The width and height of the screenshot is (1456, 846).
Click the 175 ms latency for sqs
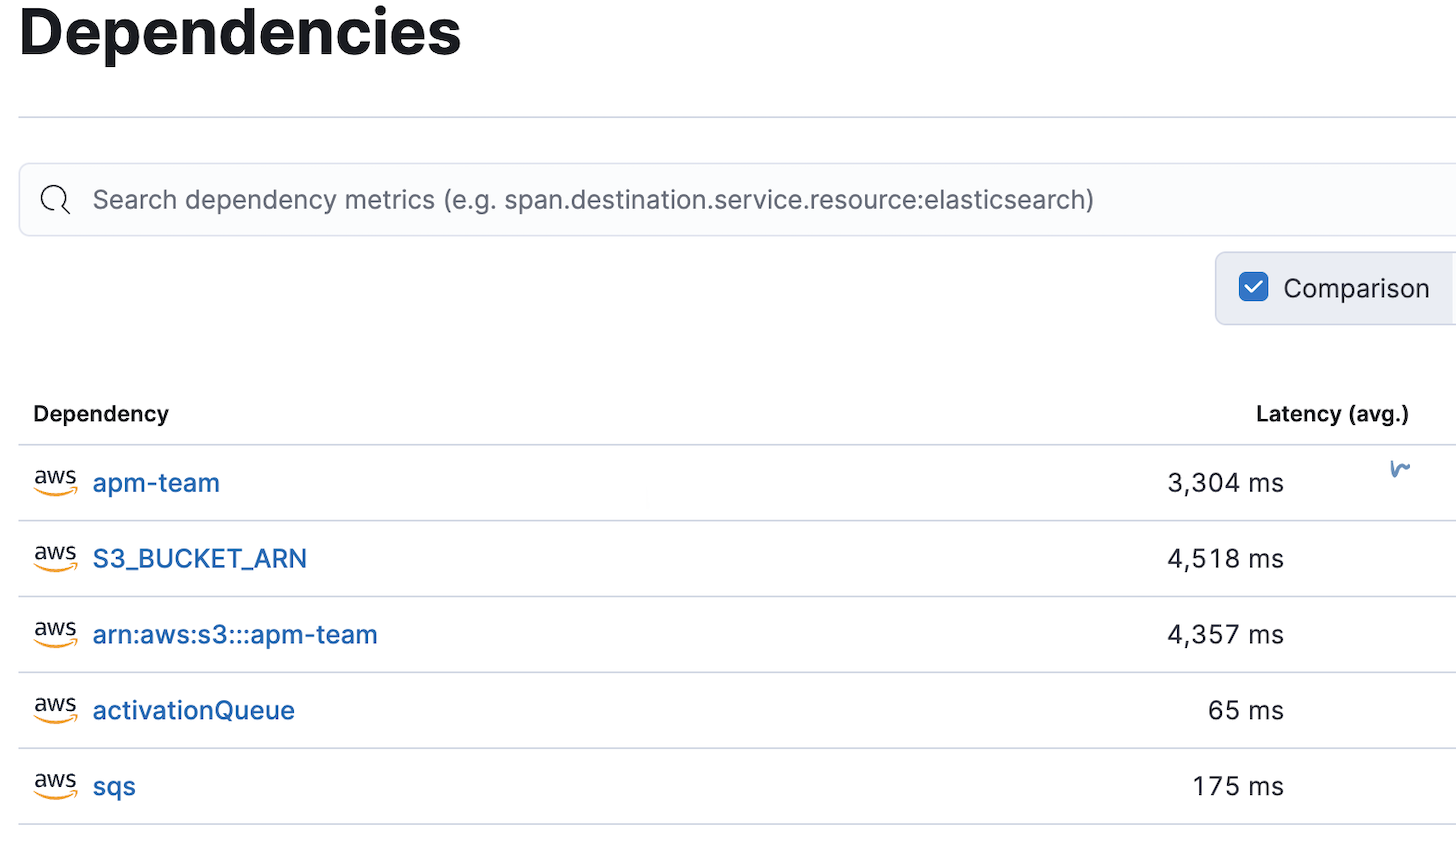click(x=1237, y=786)
